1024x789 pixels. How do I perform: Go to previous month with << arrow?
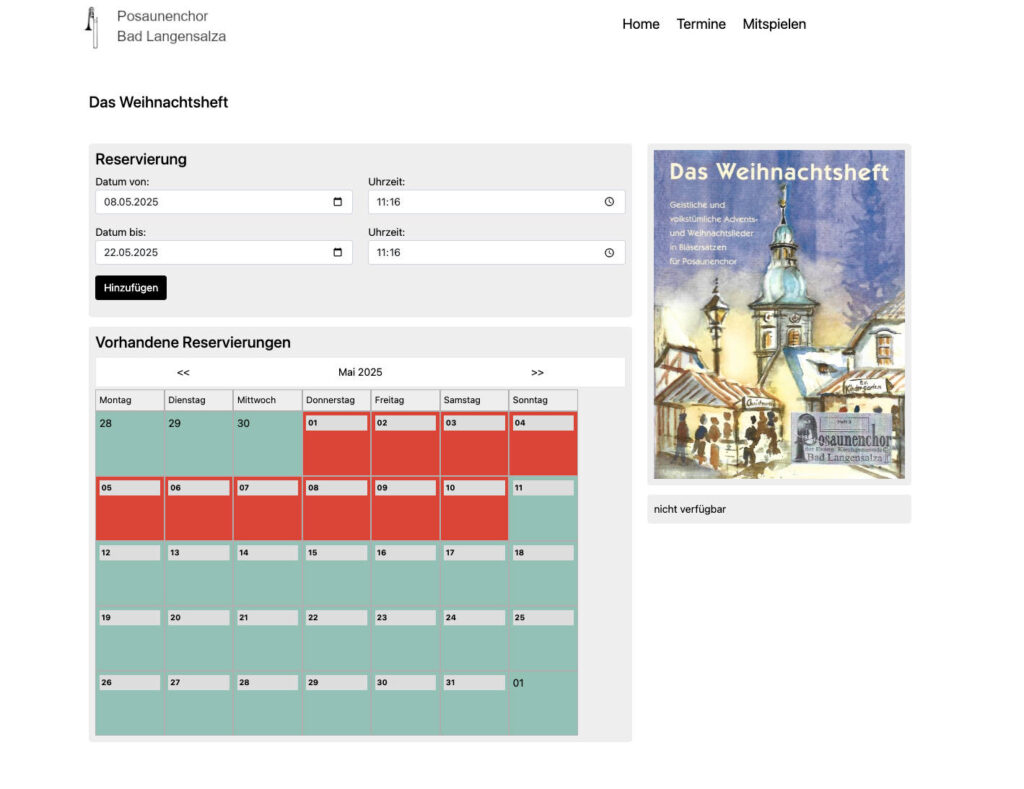click(183, 372)
